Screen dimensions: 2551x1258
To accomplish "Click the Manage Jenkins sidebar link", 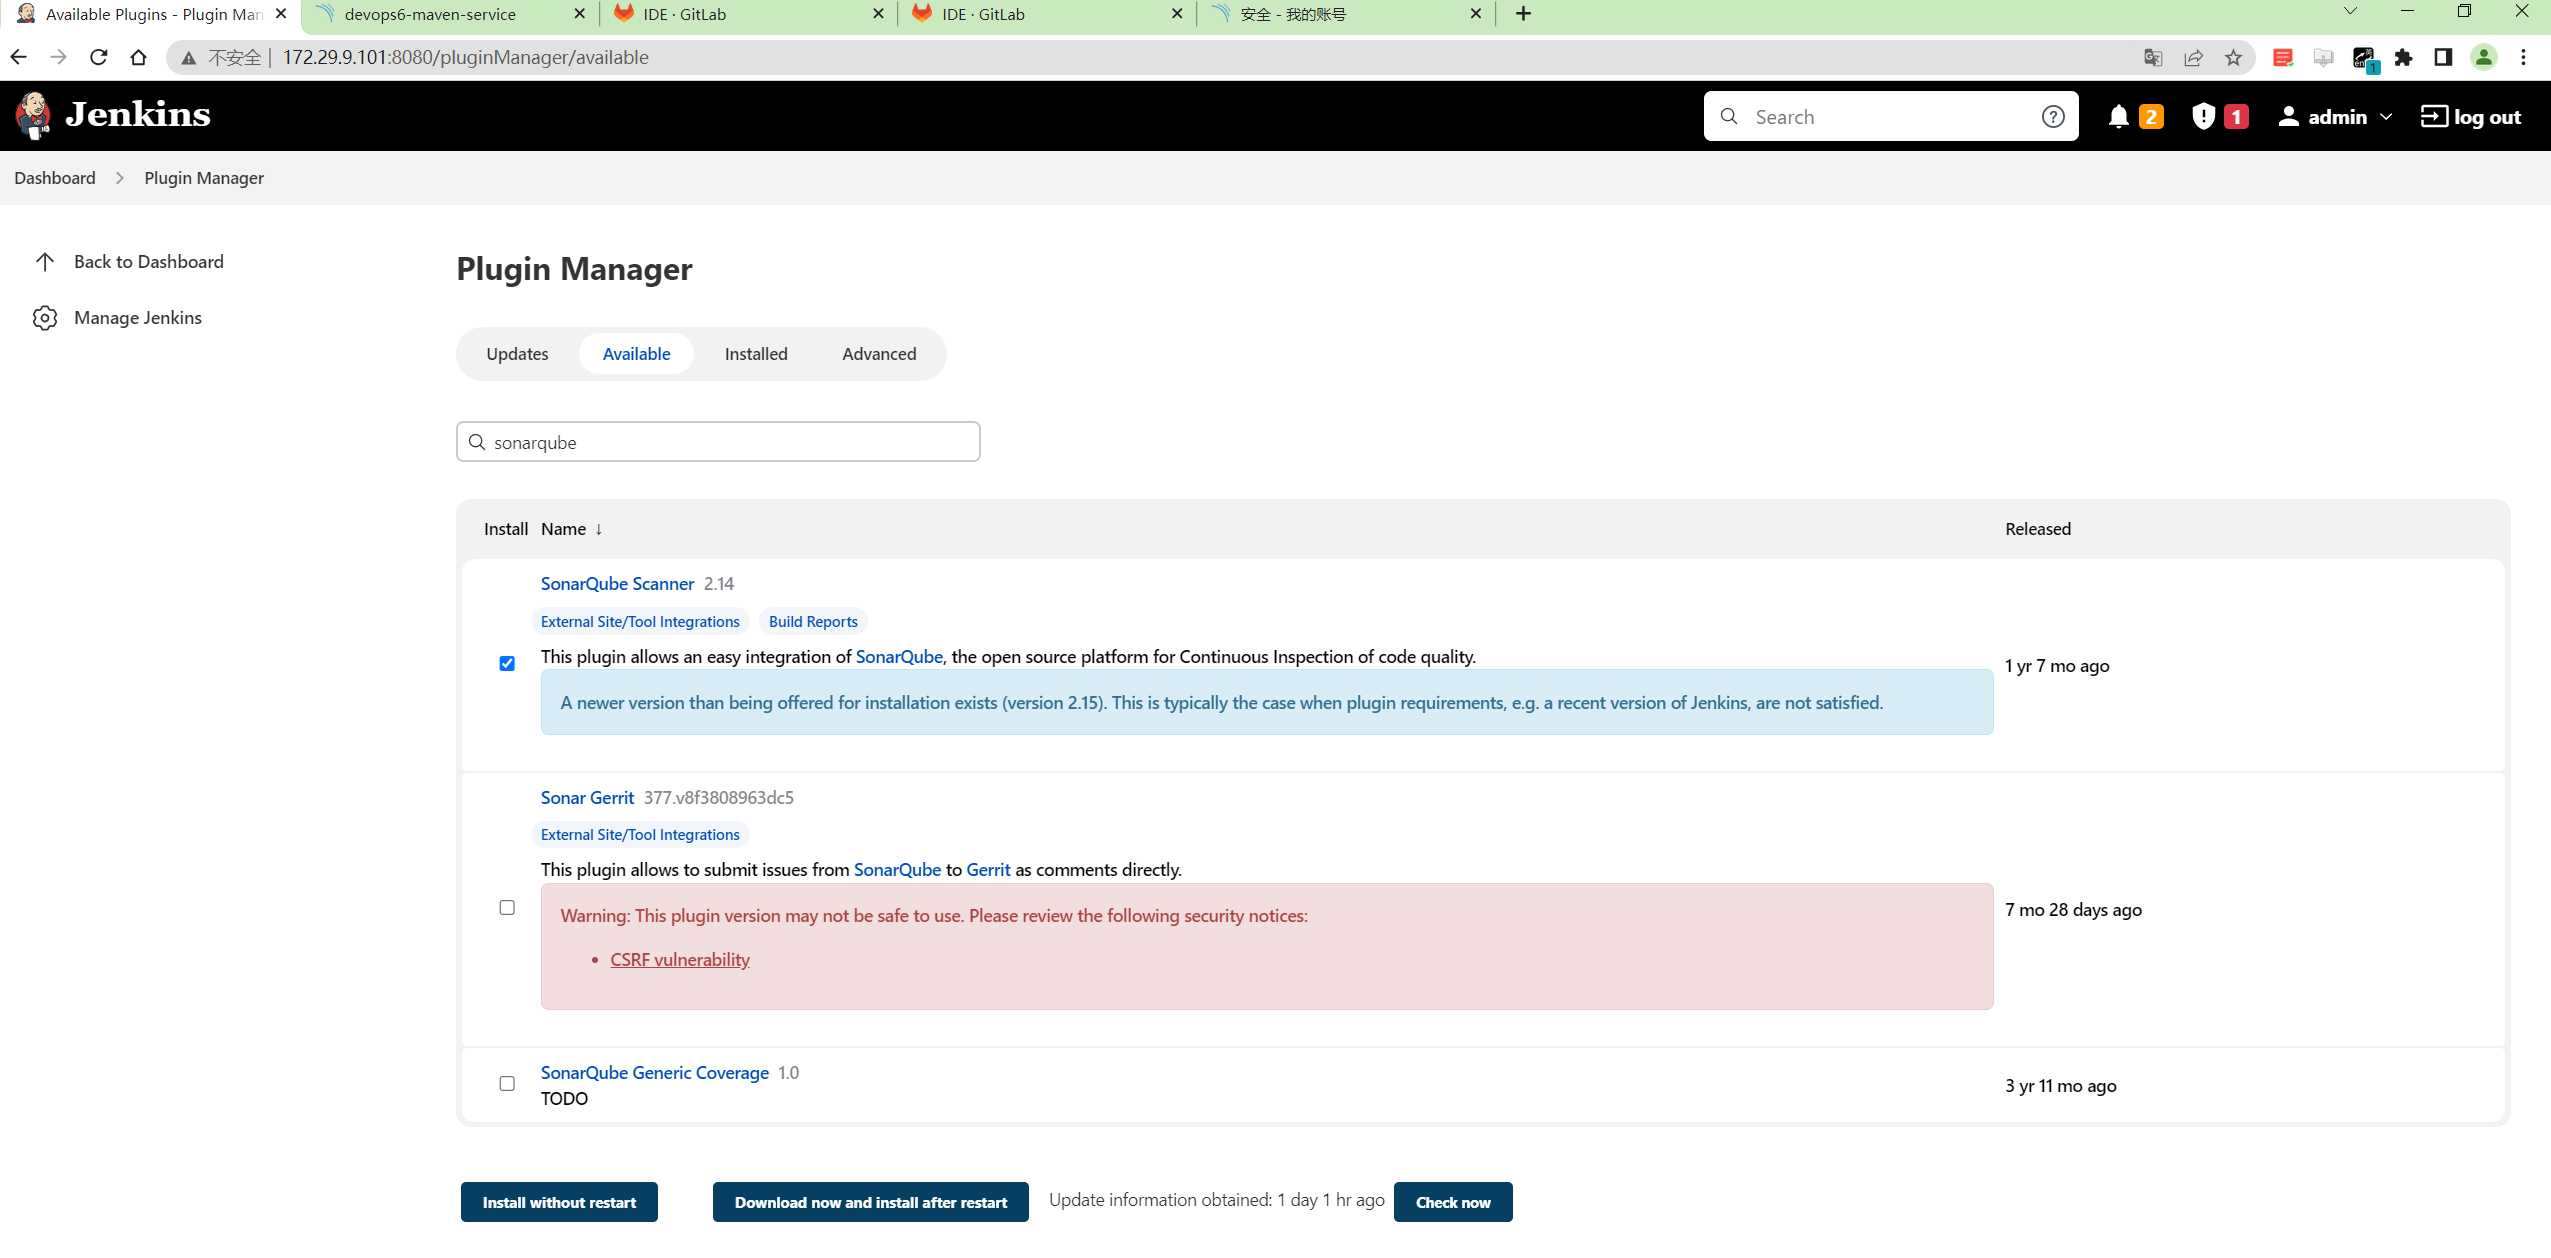I will (x=138, y=318).
